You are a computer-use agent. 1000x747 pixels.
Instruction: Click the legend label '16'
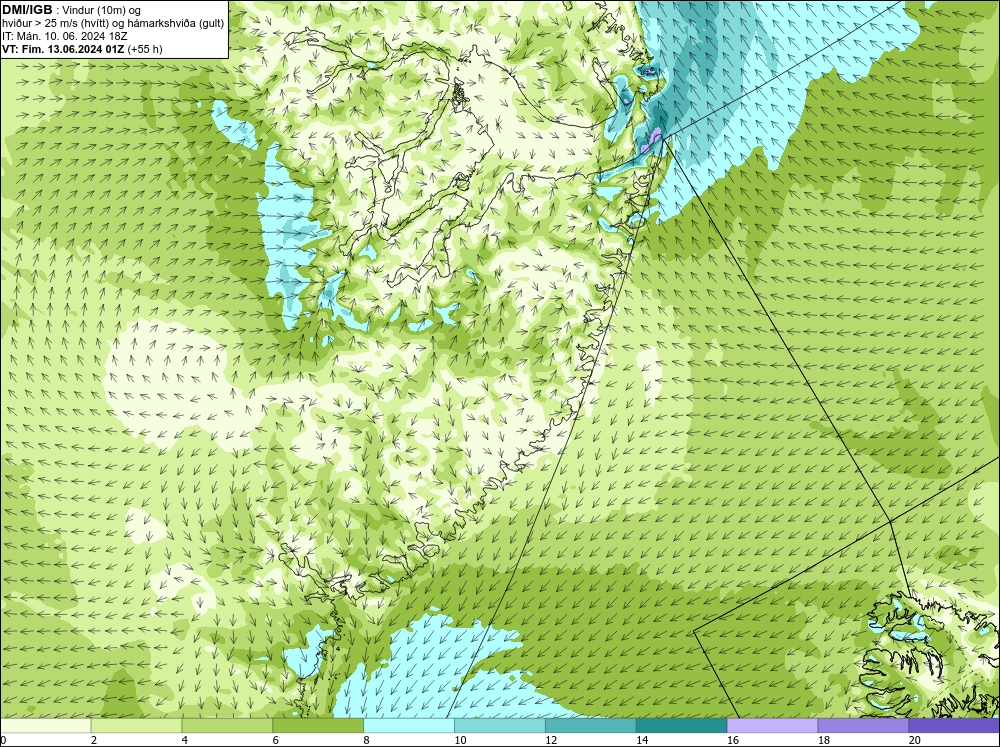coord(732,740)
